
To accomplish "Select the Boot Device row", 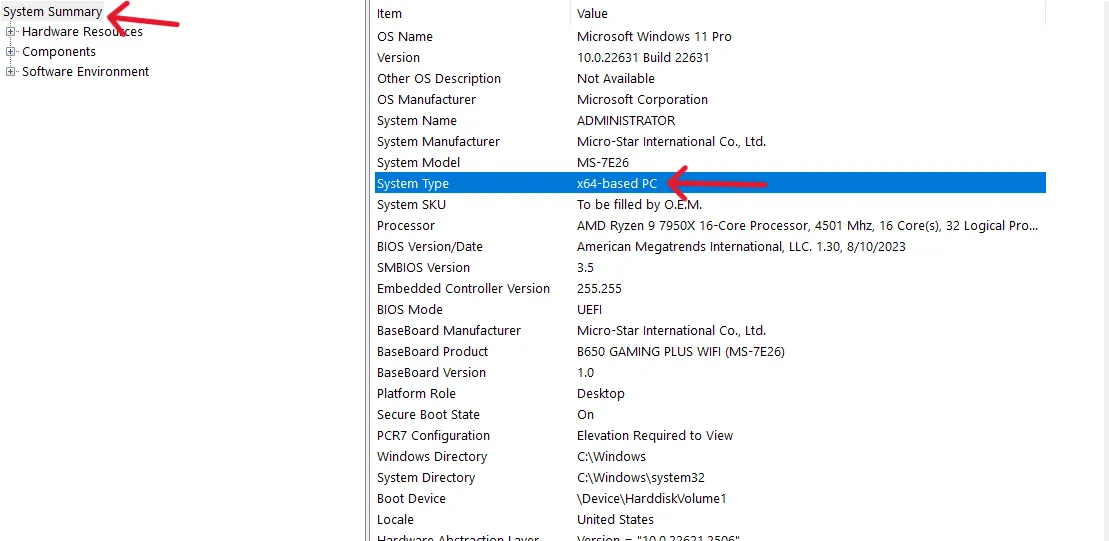I will coord(411,499).
